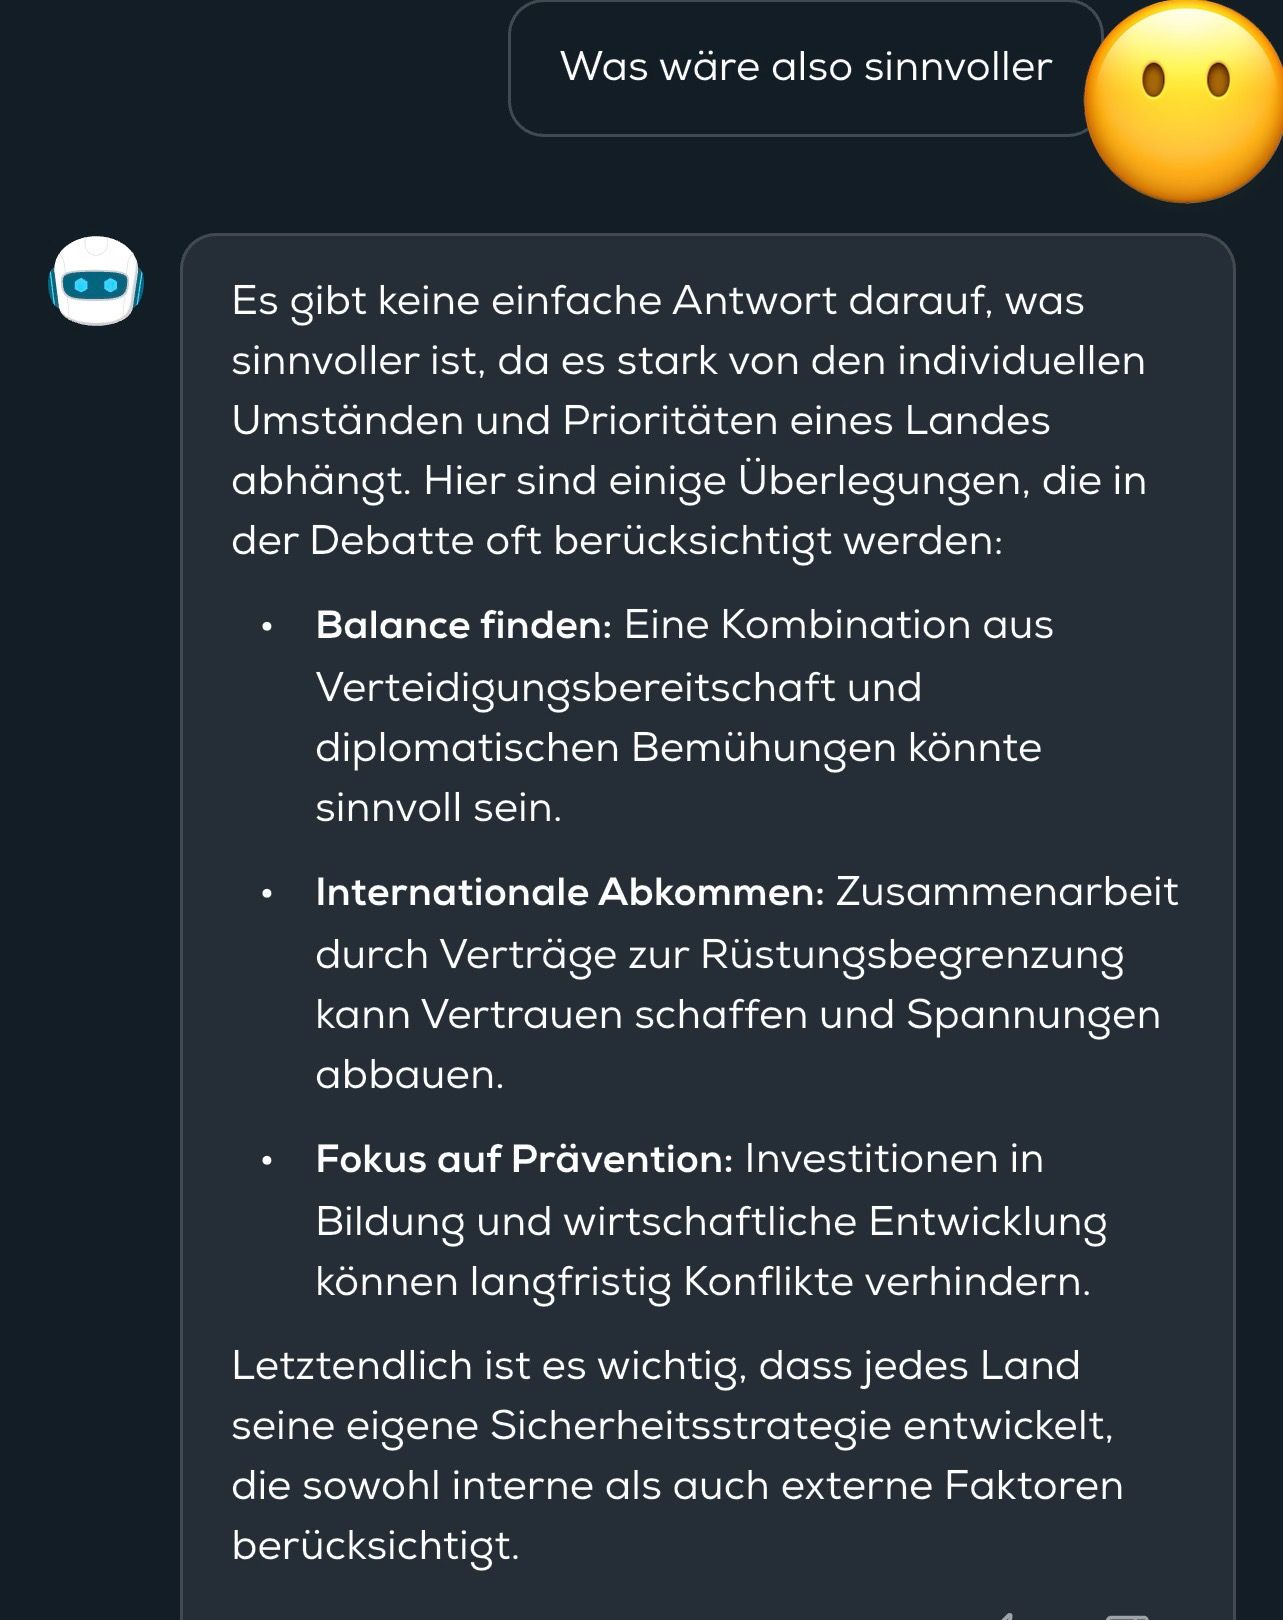Click the "Internationale Abkommen:" bold heading
Viewport: 1283px width, 1620px height.
click(x=569, y=892)
